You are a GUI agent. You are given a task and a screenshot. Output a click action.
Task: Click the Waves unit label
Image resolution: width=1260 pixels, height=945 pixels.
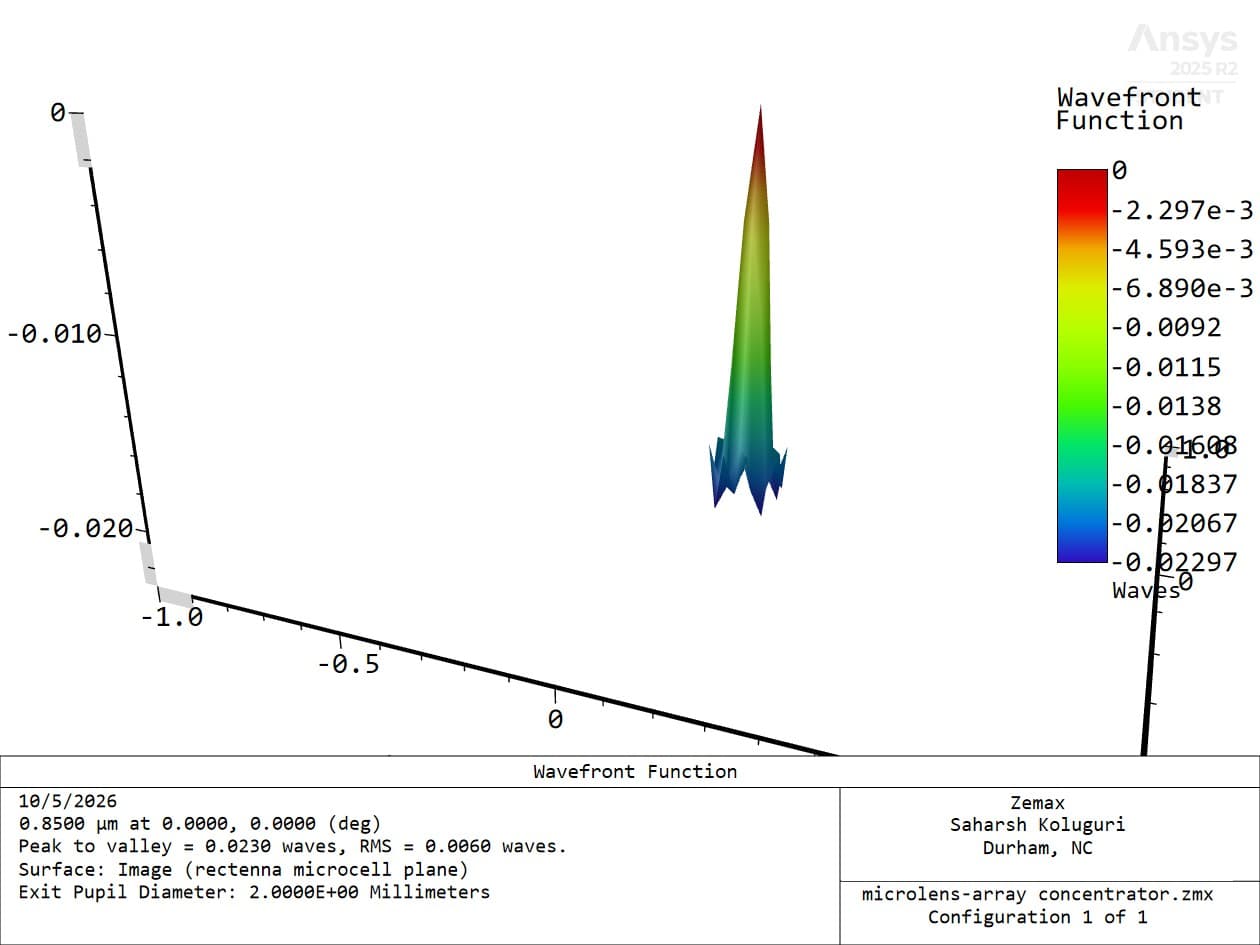click(x=1146, y=590)
